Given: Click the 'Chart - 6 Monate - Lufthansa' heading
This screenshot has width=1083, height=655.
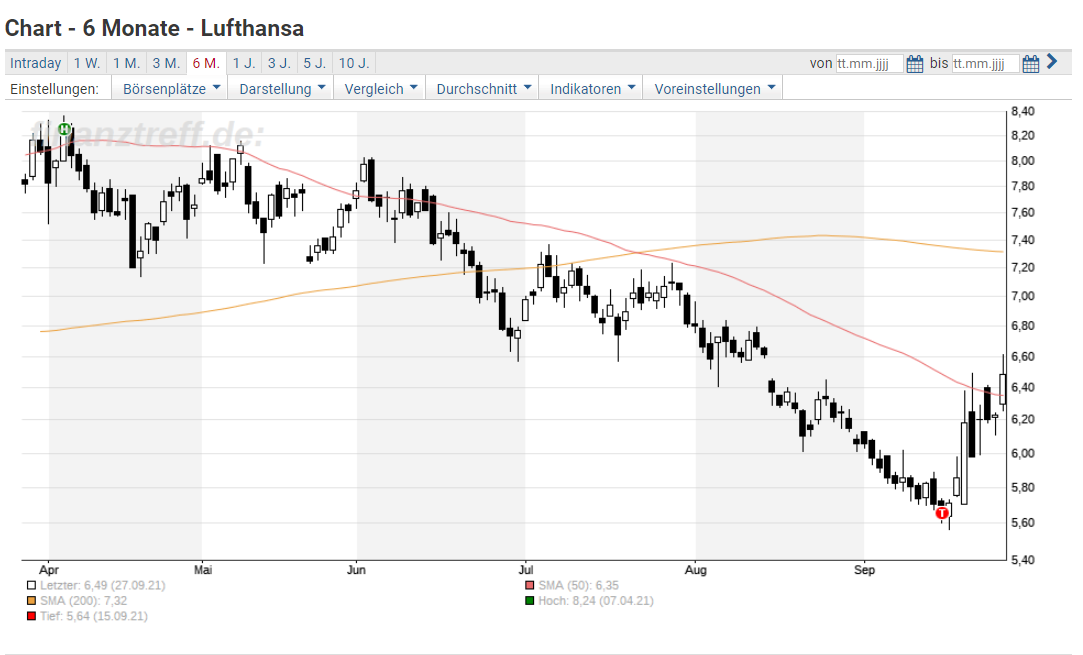Looking at the screenshot, I should pyautogui.click(x=155, y=28).
